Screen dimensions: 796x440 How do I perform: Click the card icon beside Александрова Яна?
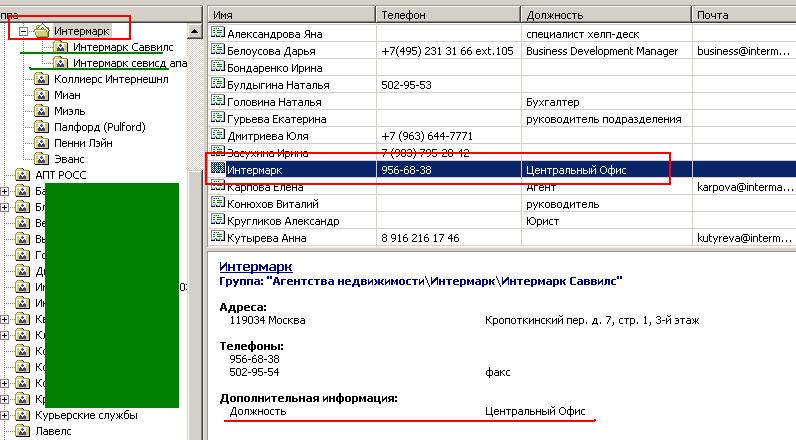218,32
